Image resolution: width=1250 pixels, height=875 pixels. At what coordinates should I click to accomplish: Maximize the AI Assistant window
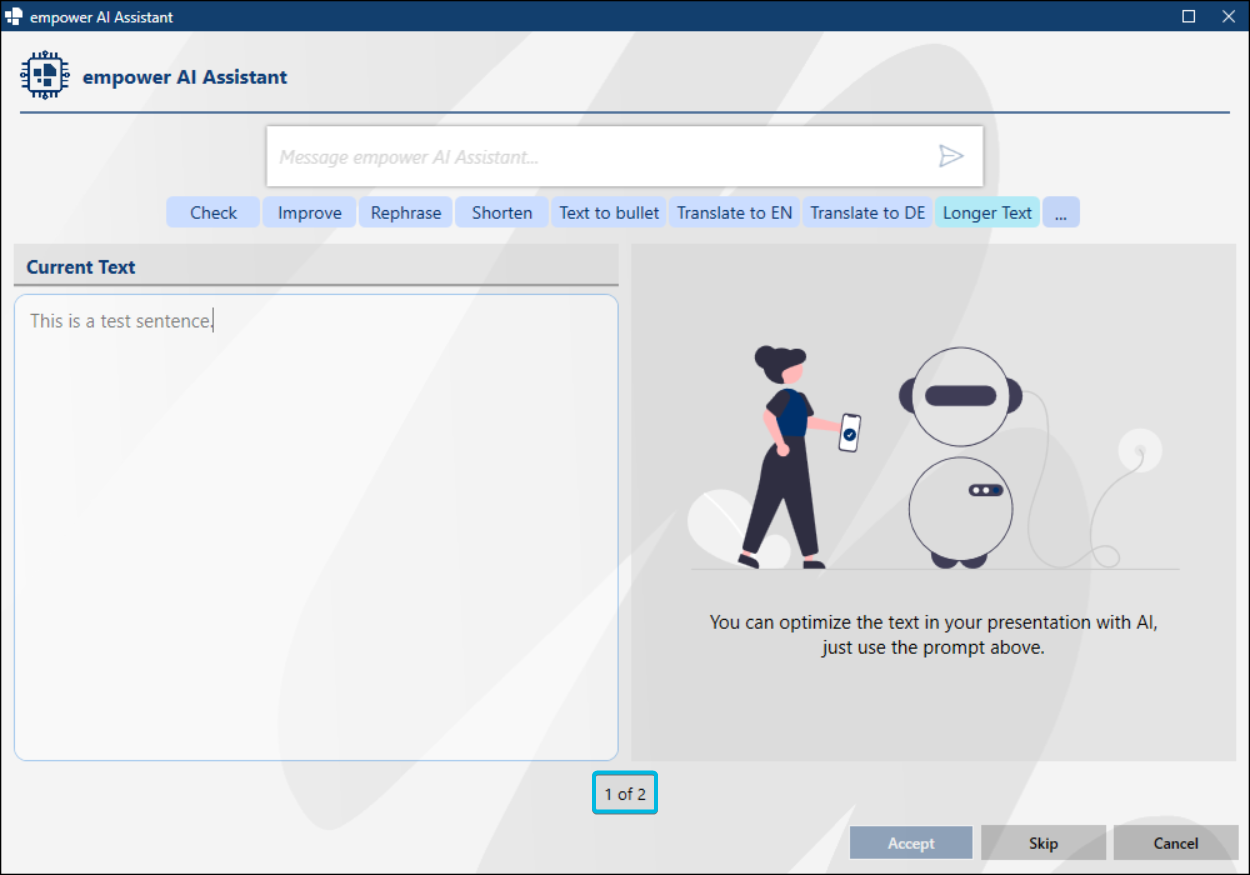(x=1189, y=16)
